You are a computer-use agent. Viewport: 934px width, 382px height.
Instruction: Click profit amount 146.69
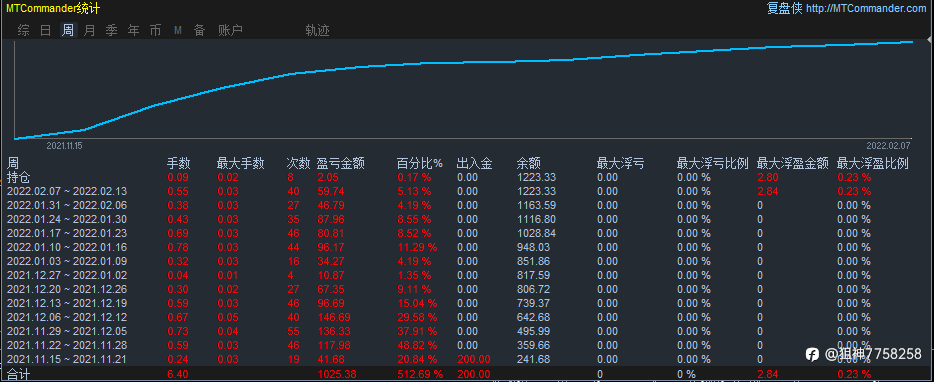point(334,317)
